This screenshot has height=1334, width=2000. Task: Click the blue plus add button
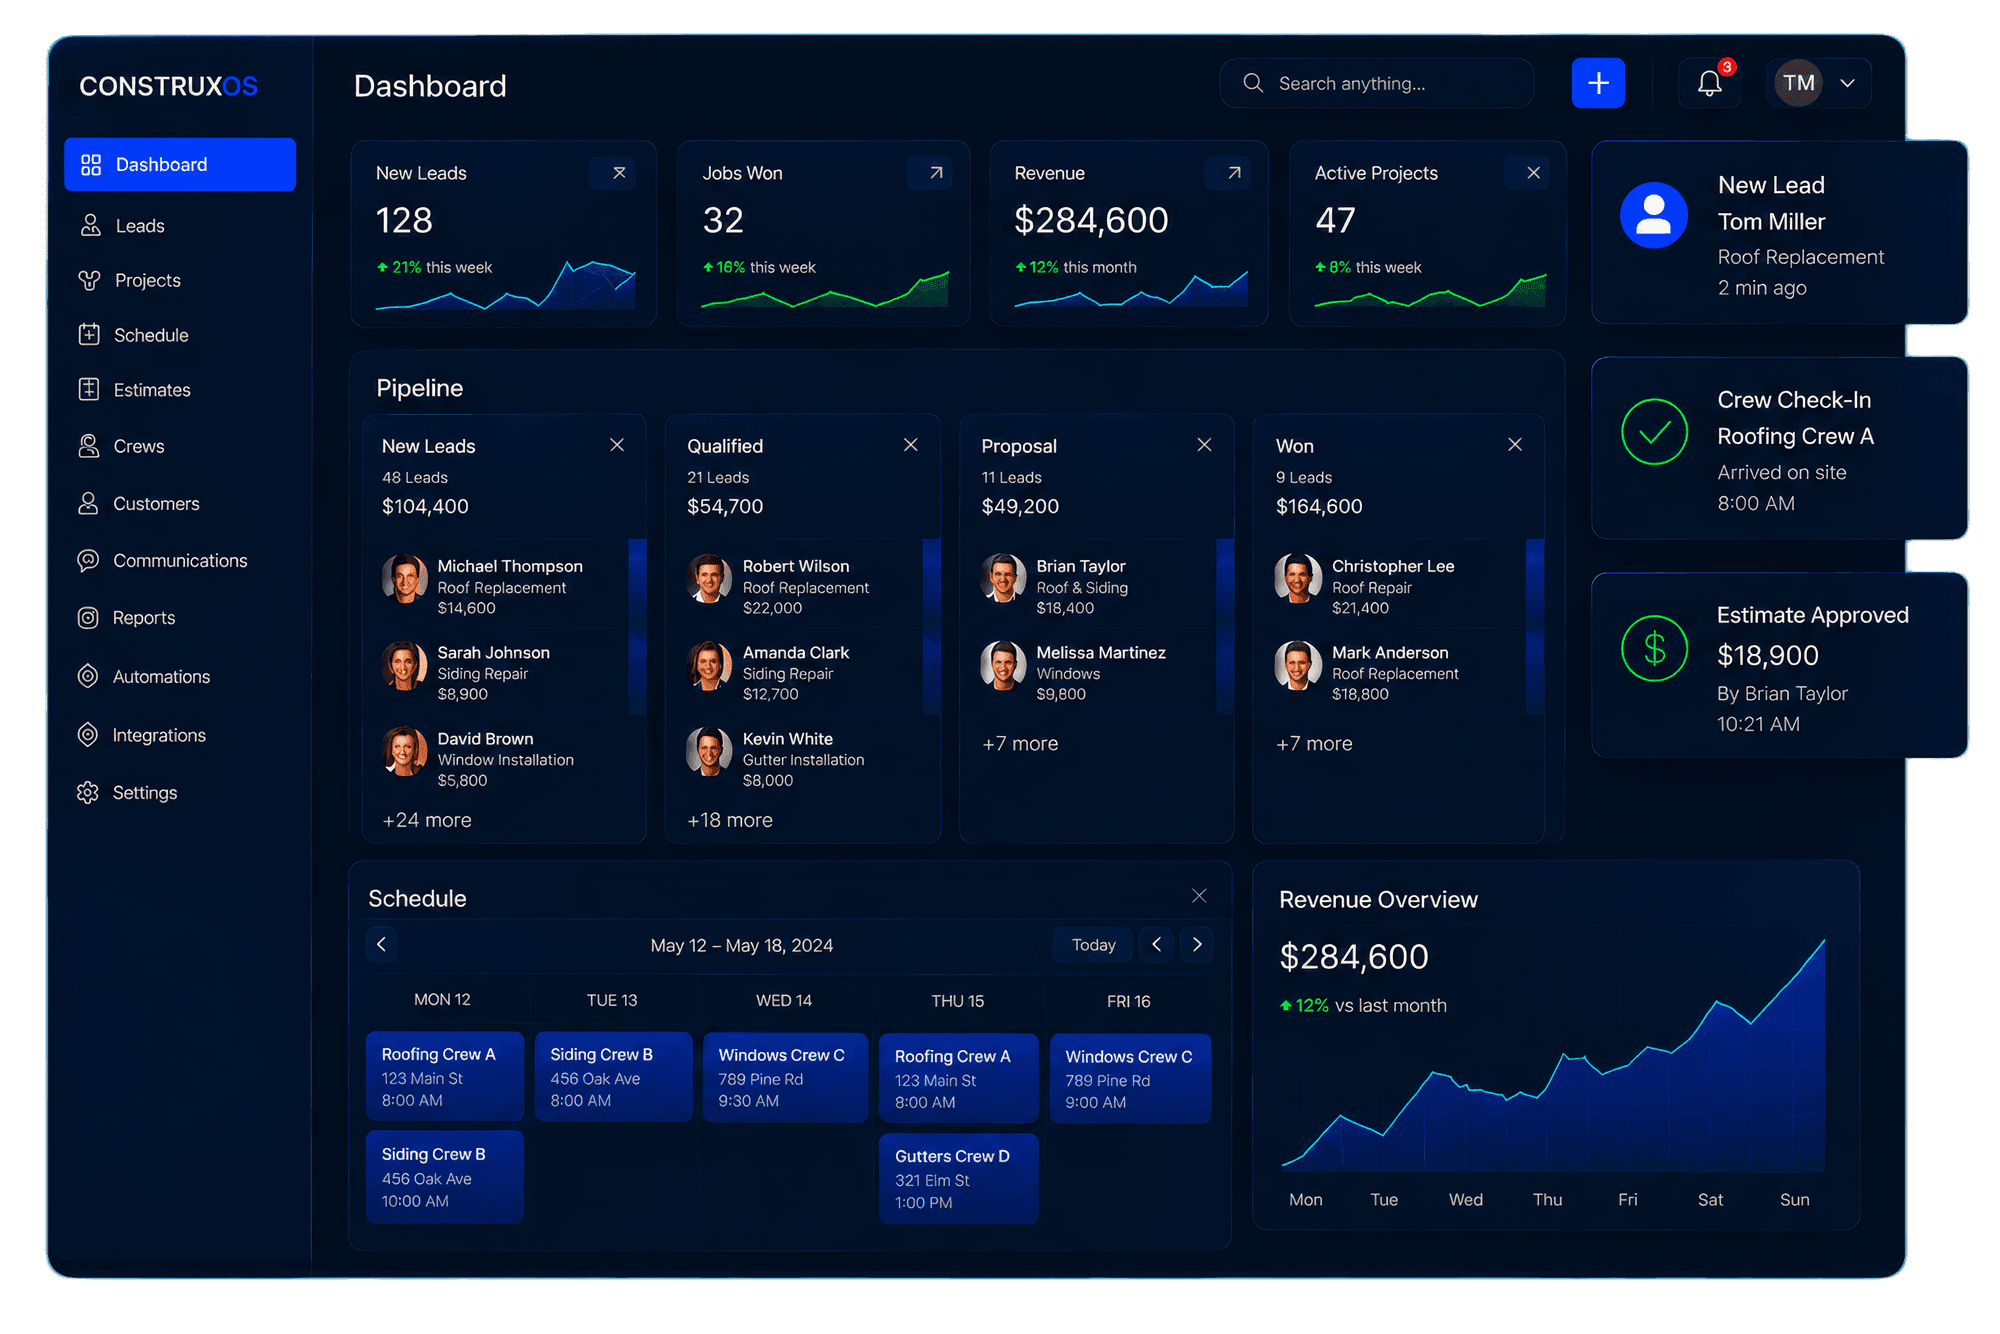[x=1598, y=83]
